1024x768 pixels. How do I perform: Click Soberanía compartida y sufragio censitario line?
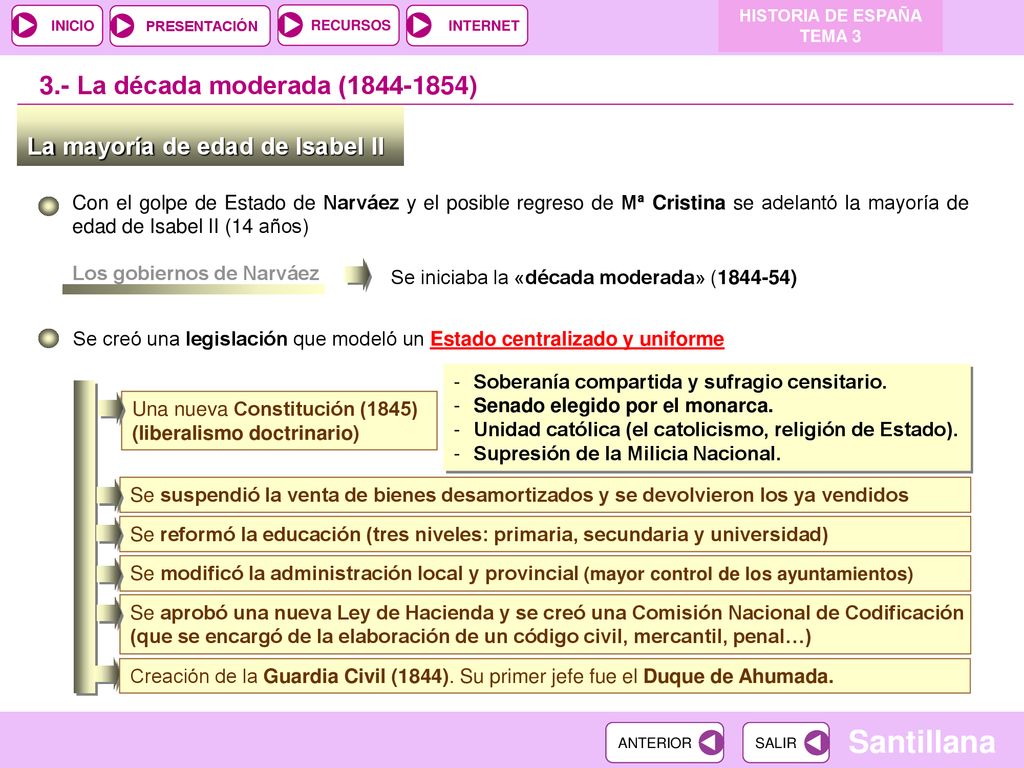coord(679,381)
